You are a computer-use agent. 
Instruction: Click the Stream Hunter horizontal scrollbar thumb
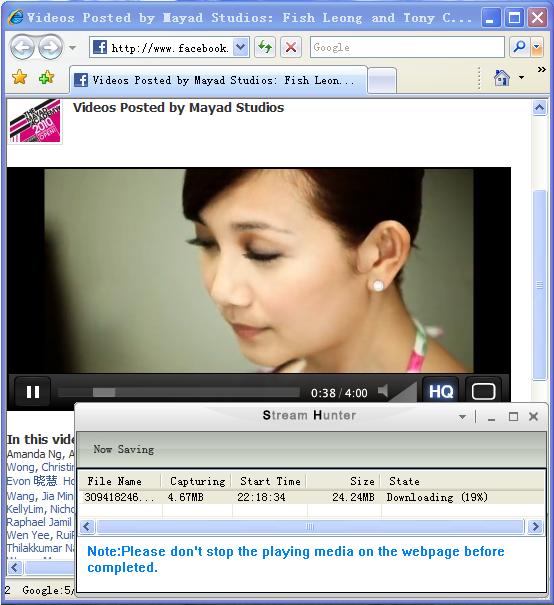click(x=310, y=526)
